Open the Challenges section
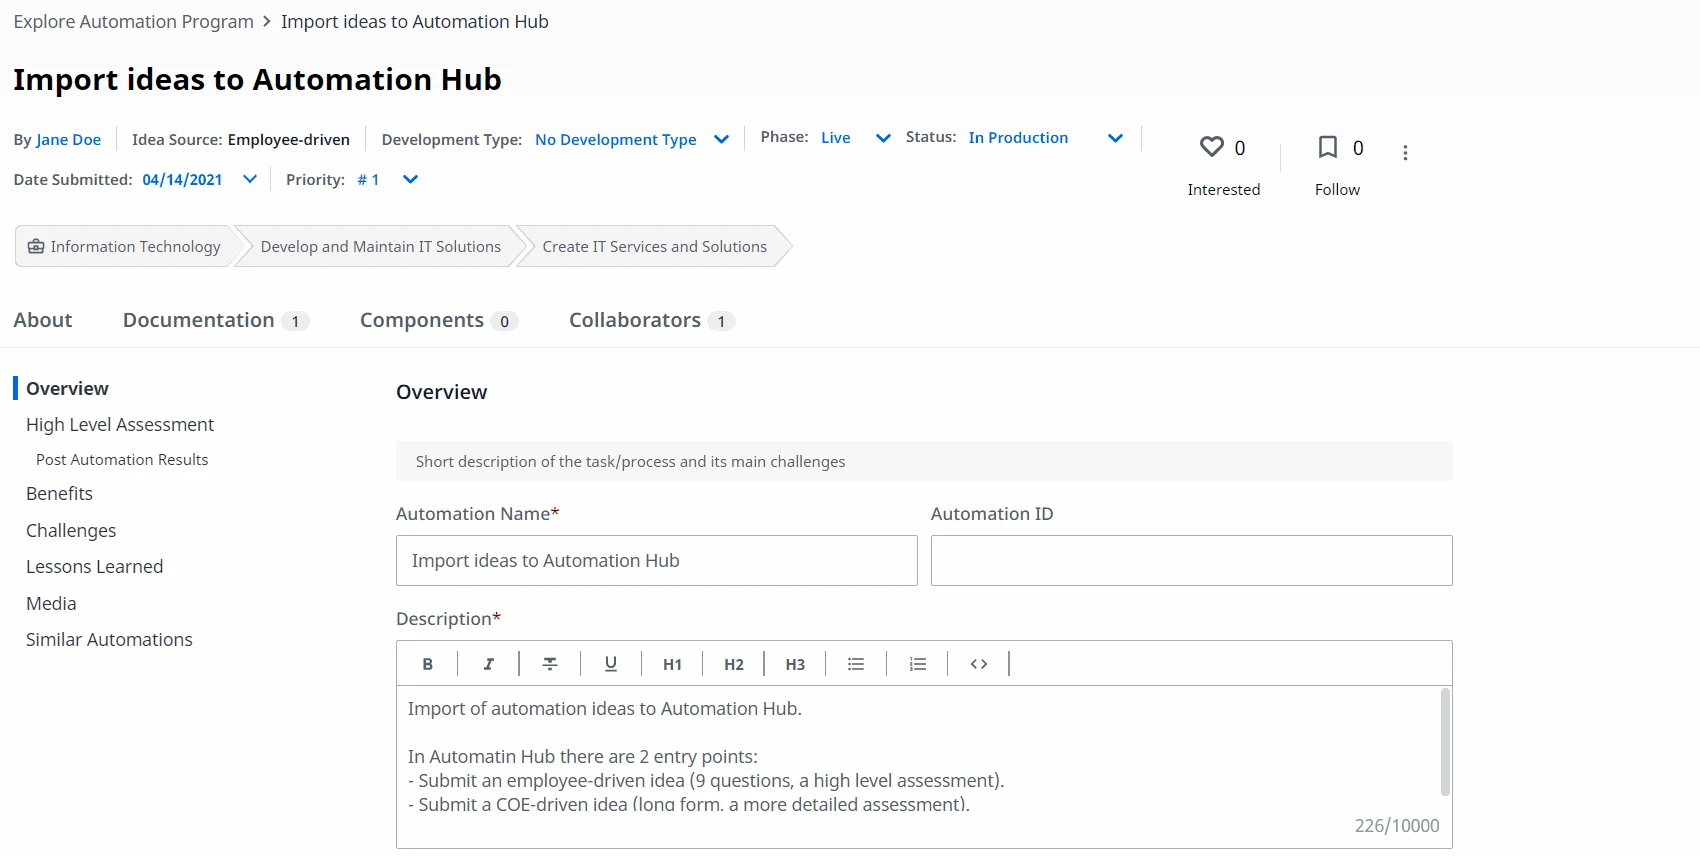Screen dimensions: 1700x856 (71, 531)
